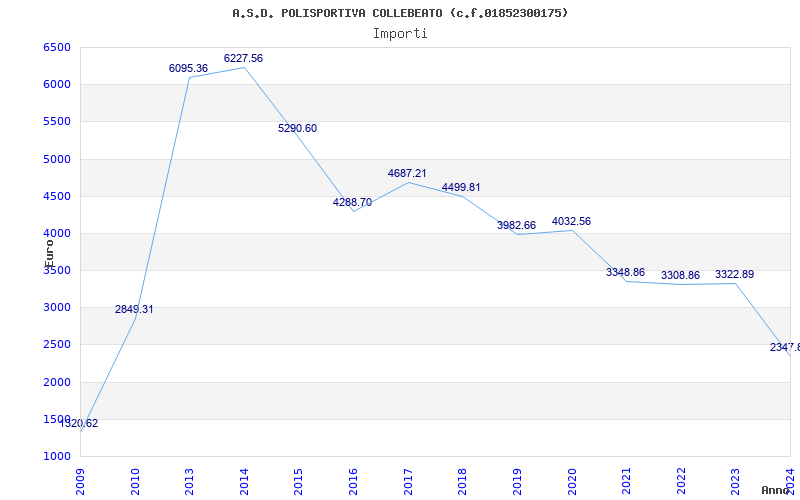Select the 4687.21 data label

click(407, 174)
